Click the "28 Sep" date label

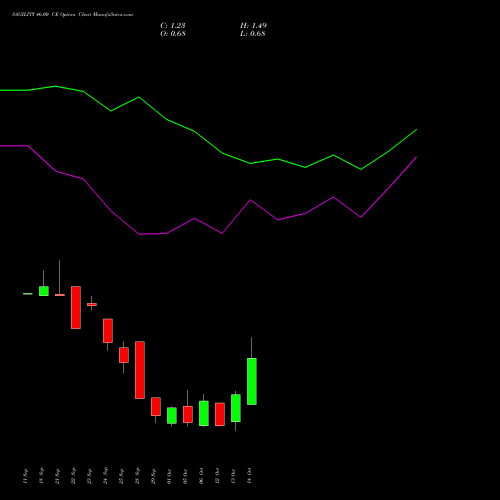[x=137, y=476]
